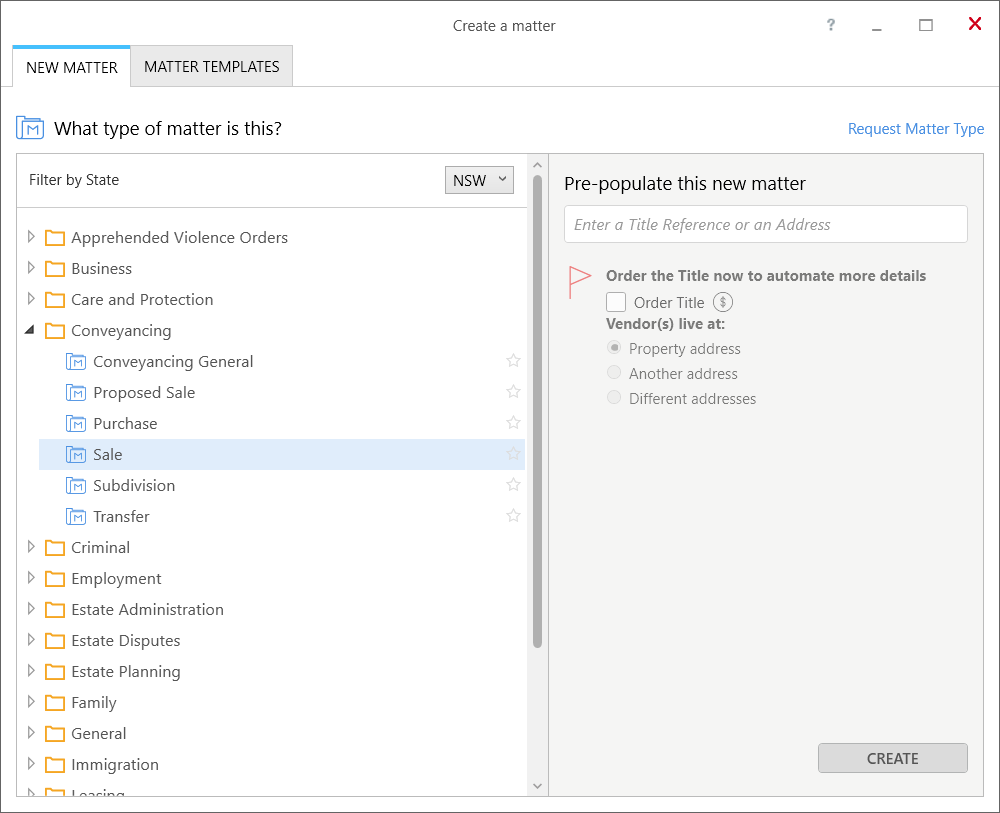Click the Family folder icon
Image resolution: width=1000 pixels, height=813 pixels.
click(x=55, y=703)
